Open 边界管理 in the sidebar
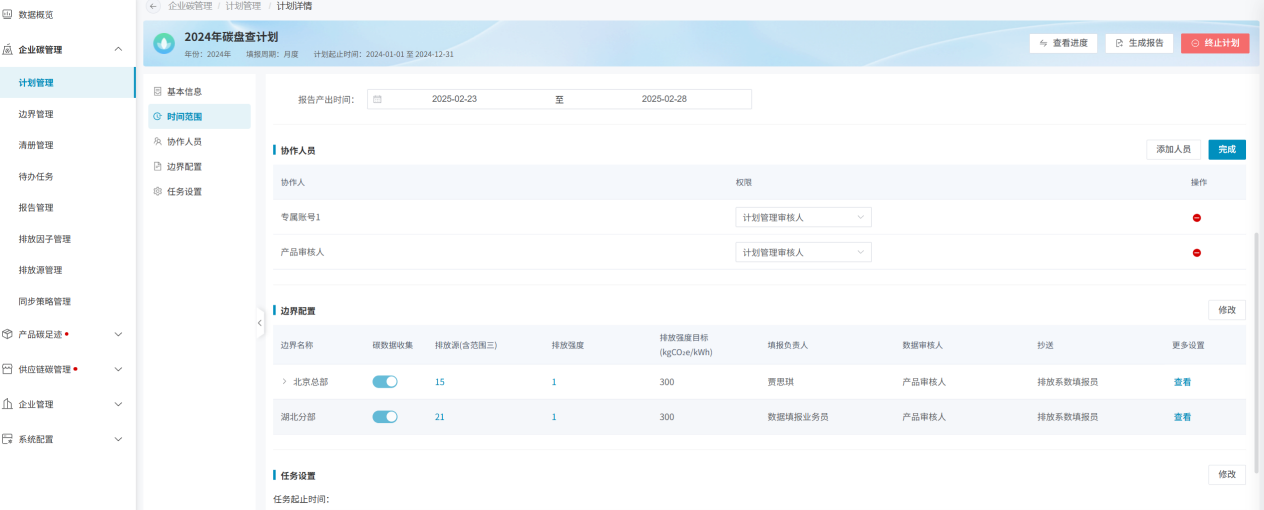Screen dimensions: 1264x510 [x=36, y=114]
